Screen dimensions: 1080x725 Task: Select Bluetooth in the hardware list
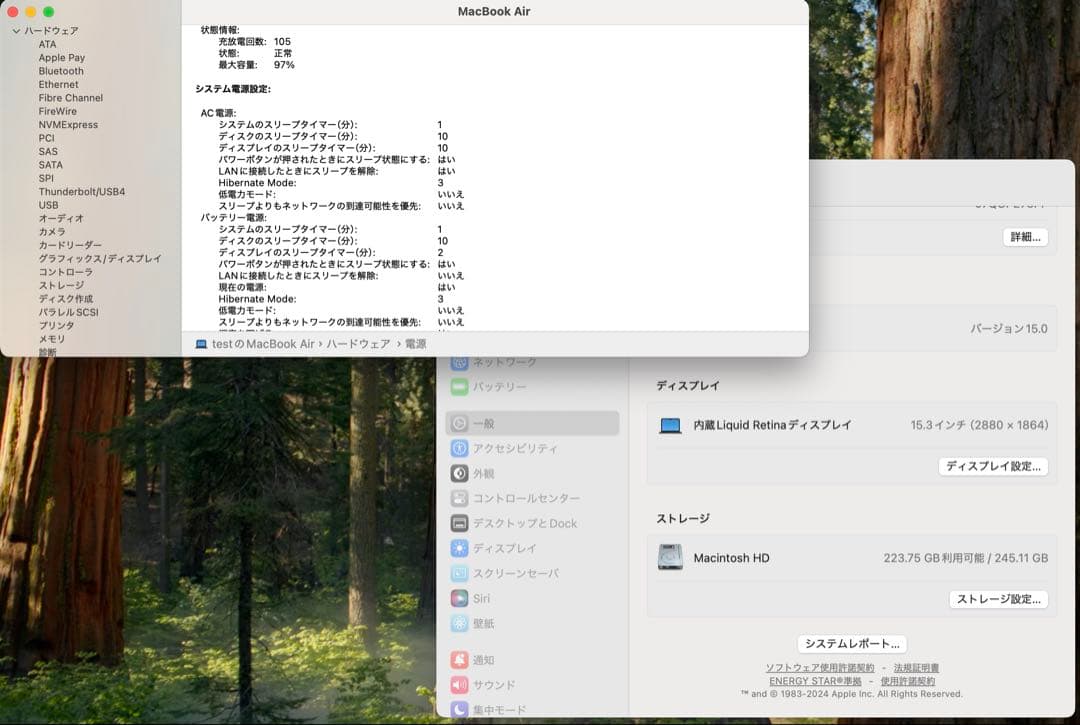[60, 71]
